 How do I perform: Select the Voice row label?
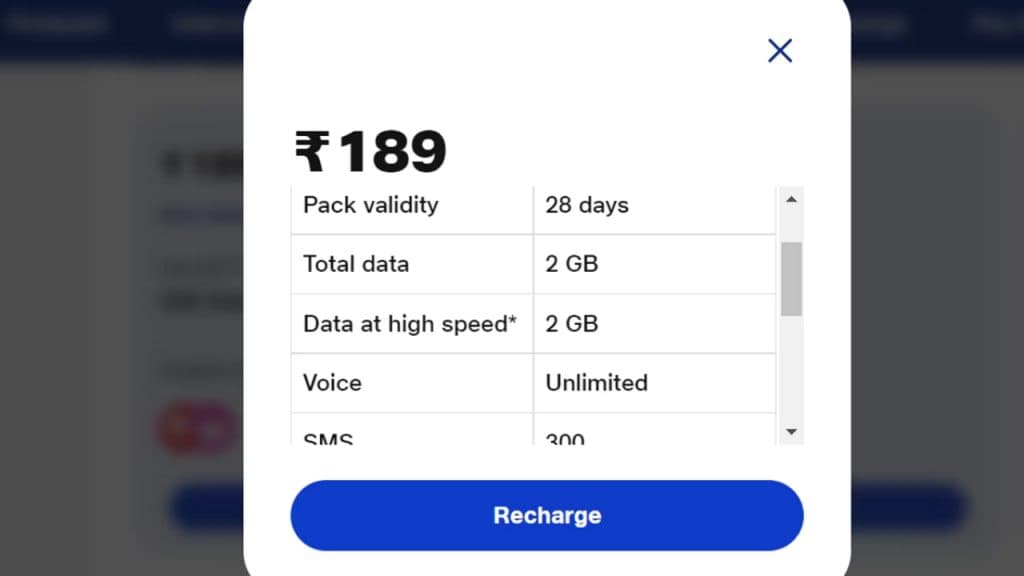332,383
